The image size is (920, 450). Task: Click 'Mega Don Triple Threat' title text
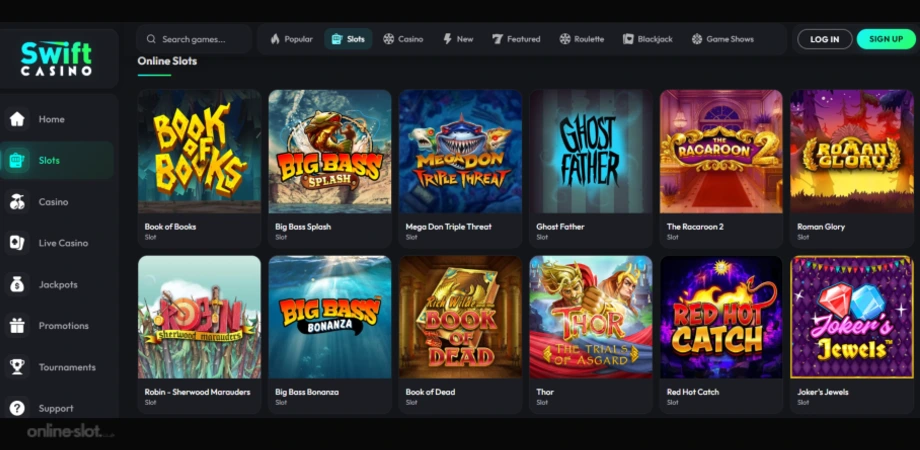point(449,226)
